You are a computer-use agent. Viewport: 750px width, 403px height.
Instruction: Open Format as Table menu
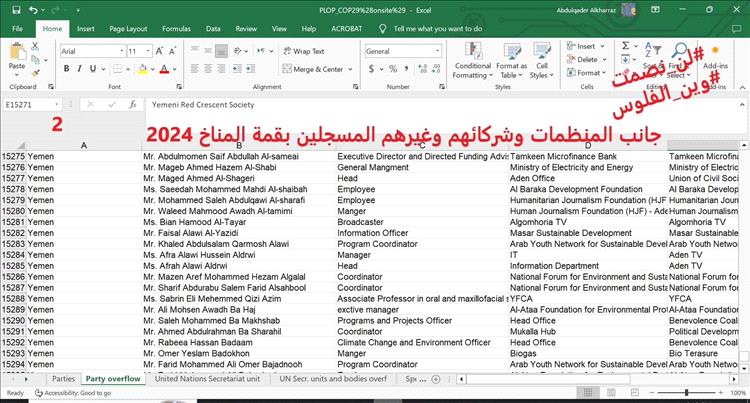point(511,61)
